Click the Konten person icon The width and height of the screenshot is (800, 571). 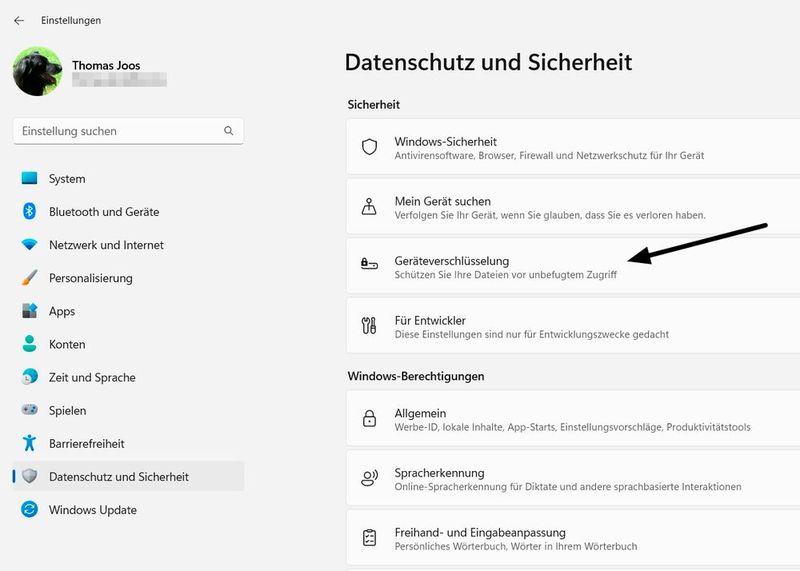click(x=30, y=343)
